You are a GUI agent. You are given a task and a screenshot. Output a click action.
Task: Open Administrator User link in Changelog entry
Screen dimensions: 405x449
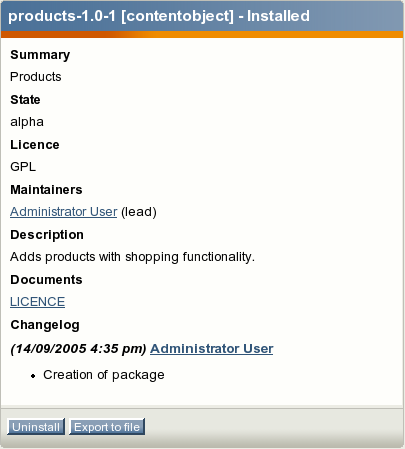pyautogui.click(x=212, y=349)
